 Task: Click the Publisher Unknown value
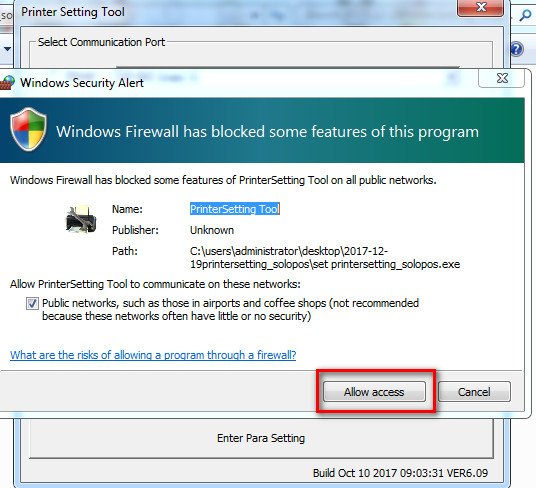tap(212, 230)
